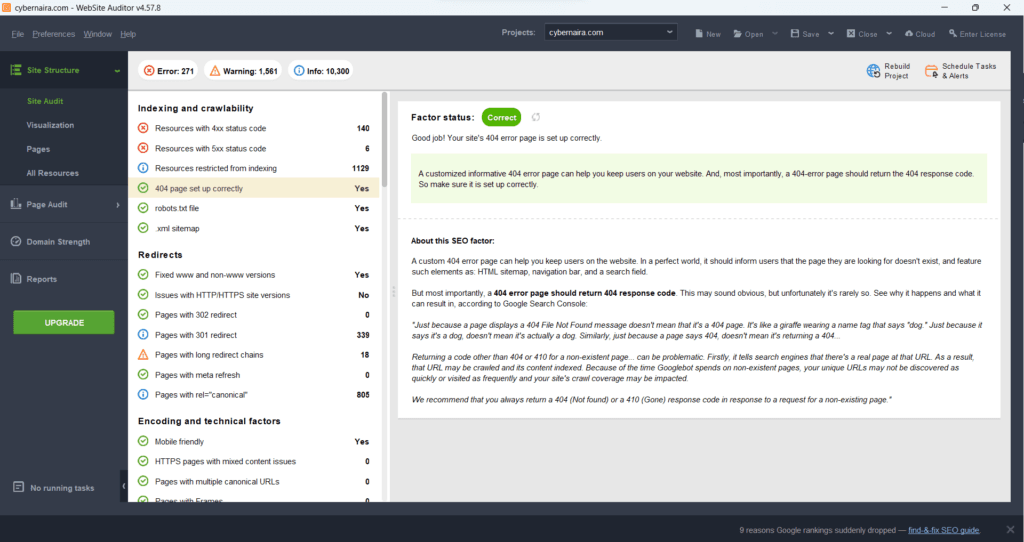Click the green UPGRADE button
Viewport: 1024px width, 542px height.
click(64, 323)
